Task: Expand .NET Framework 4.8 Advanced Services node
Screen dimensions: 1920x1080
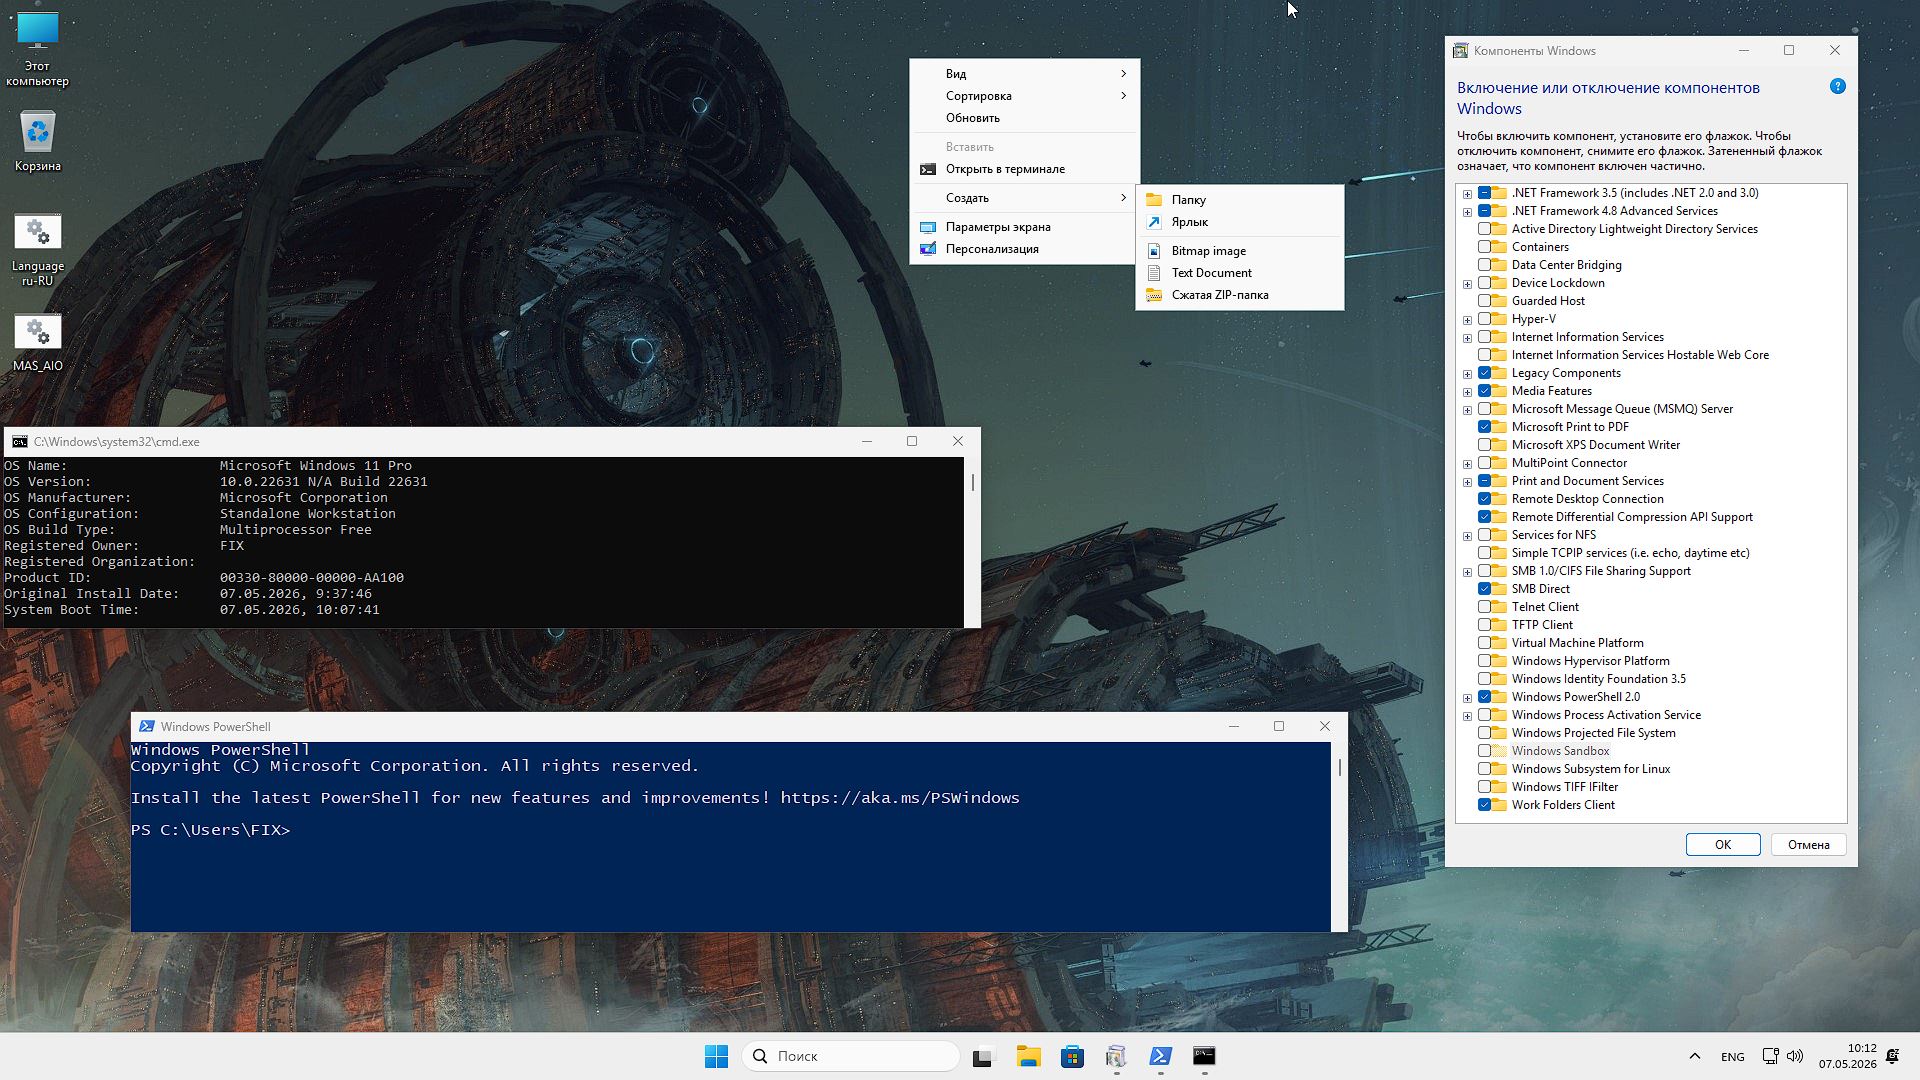Action: [x=1467, y=212]
